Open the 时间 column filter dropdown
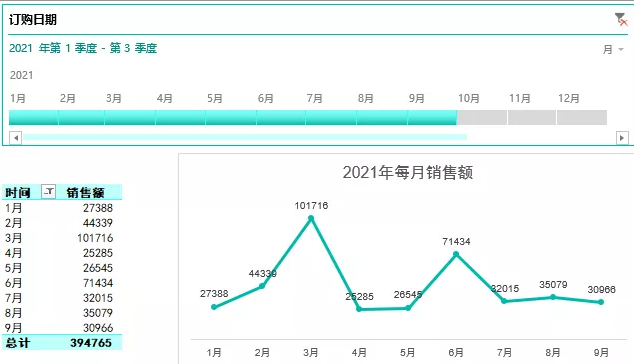 tap(49, 192)
